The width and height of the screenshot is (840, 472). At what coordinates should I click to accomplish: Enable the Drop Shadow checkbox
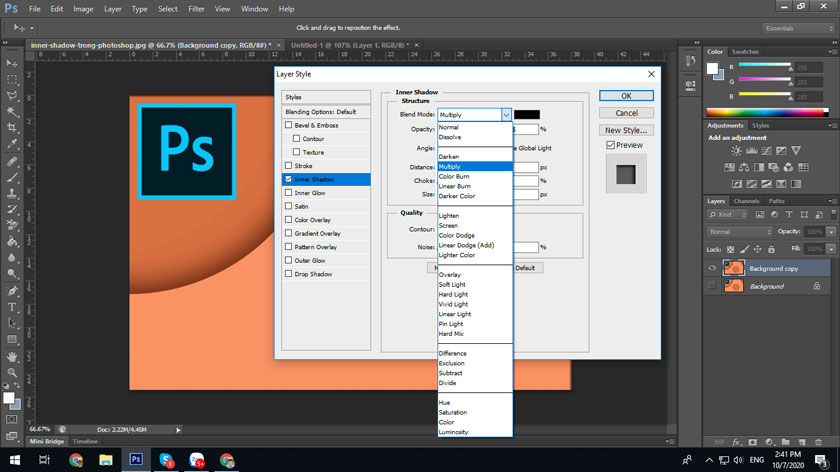(289, 273)
